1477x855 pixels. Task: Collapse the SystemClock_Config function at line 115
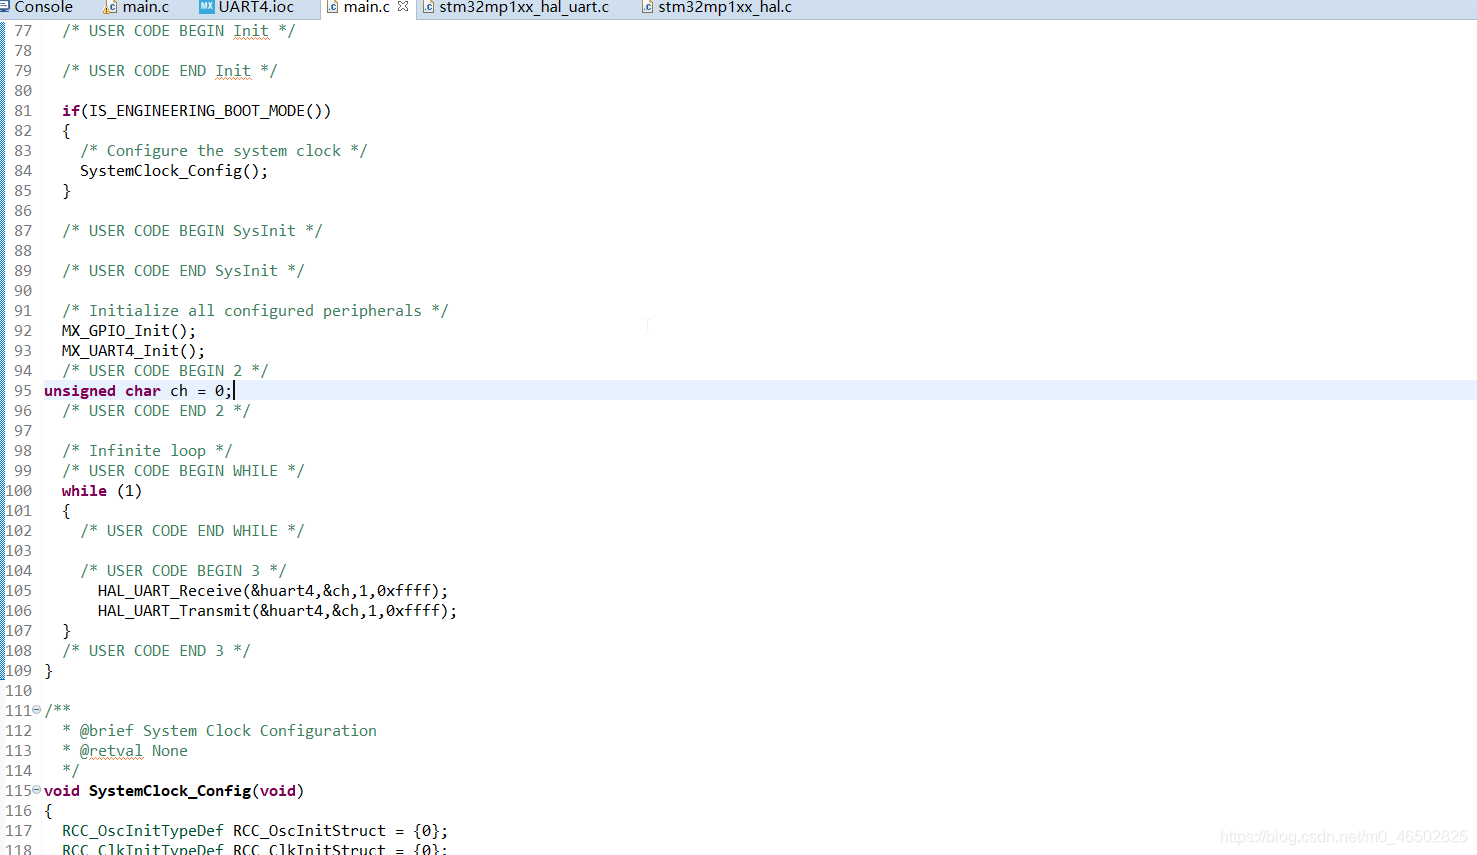coord(37,790)
